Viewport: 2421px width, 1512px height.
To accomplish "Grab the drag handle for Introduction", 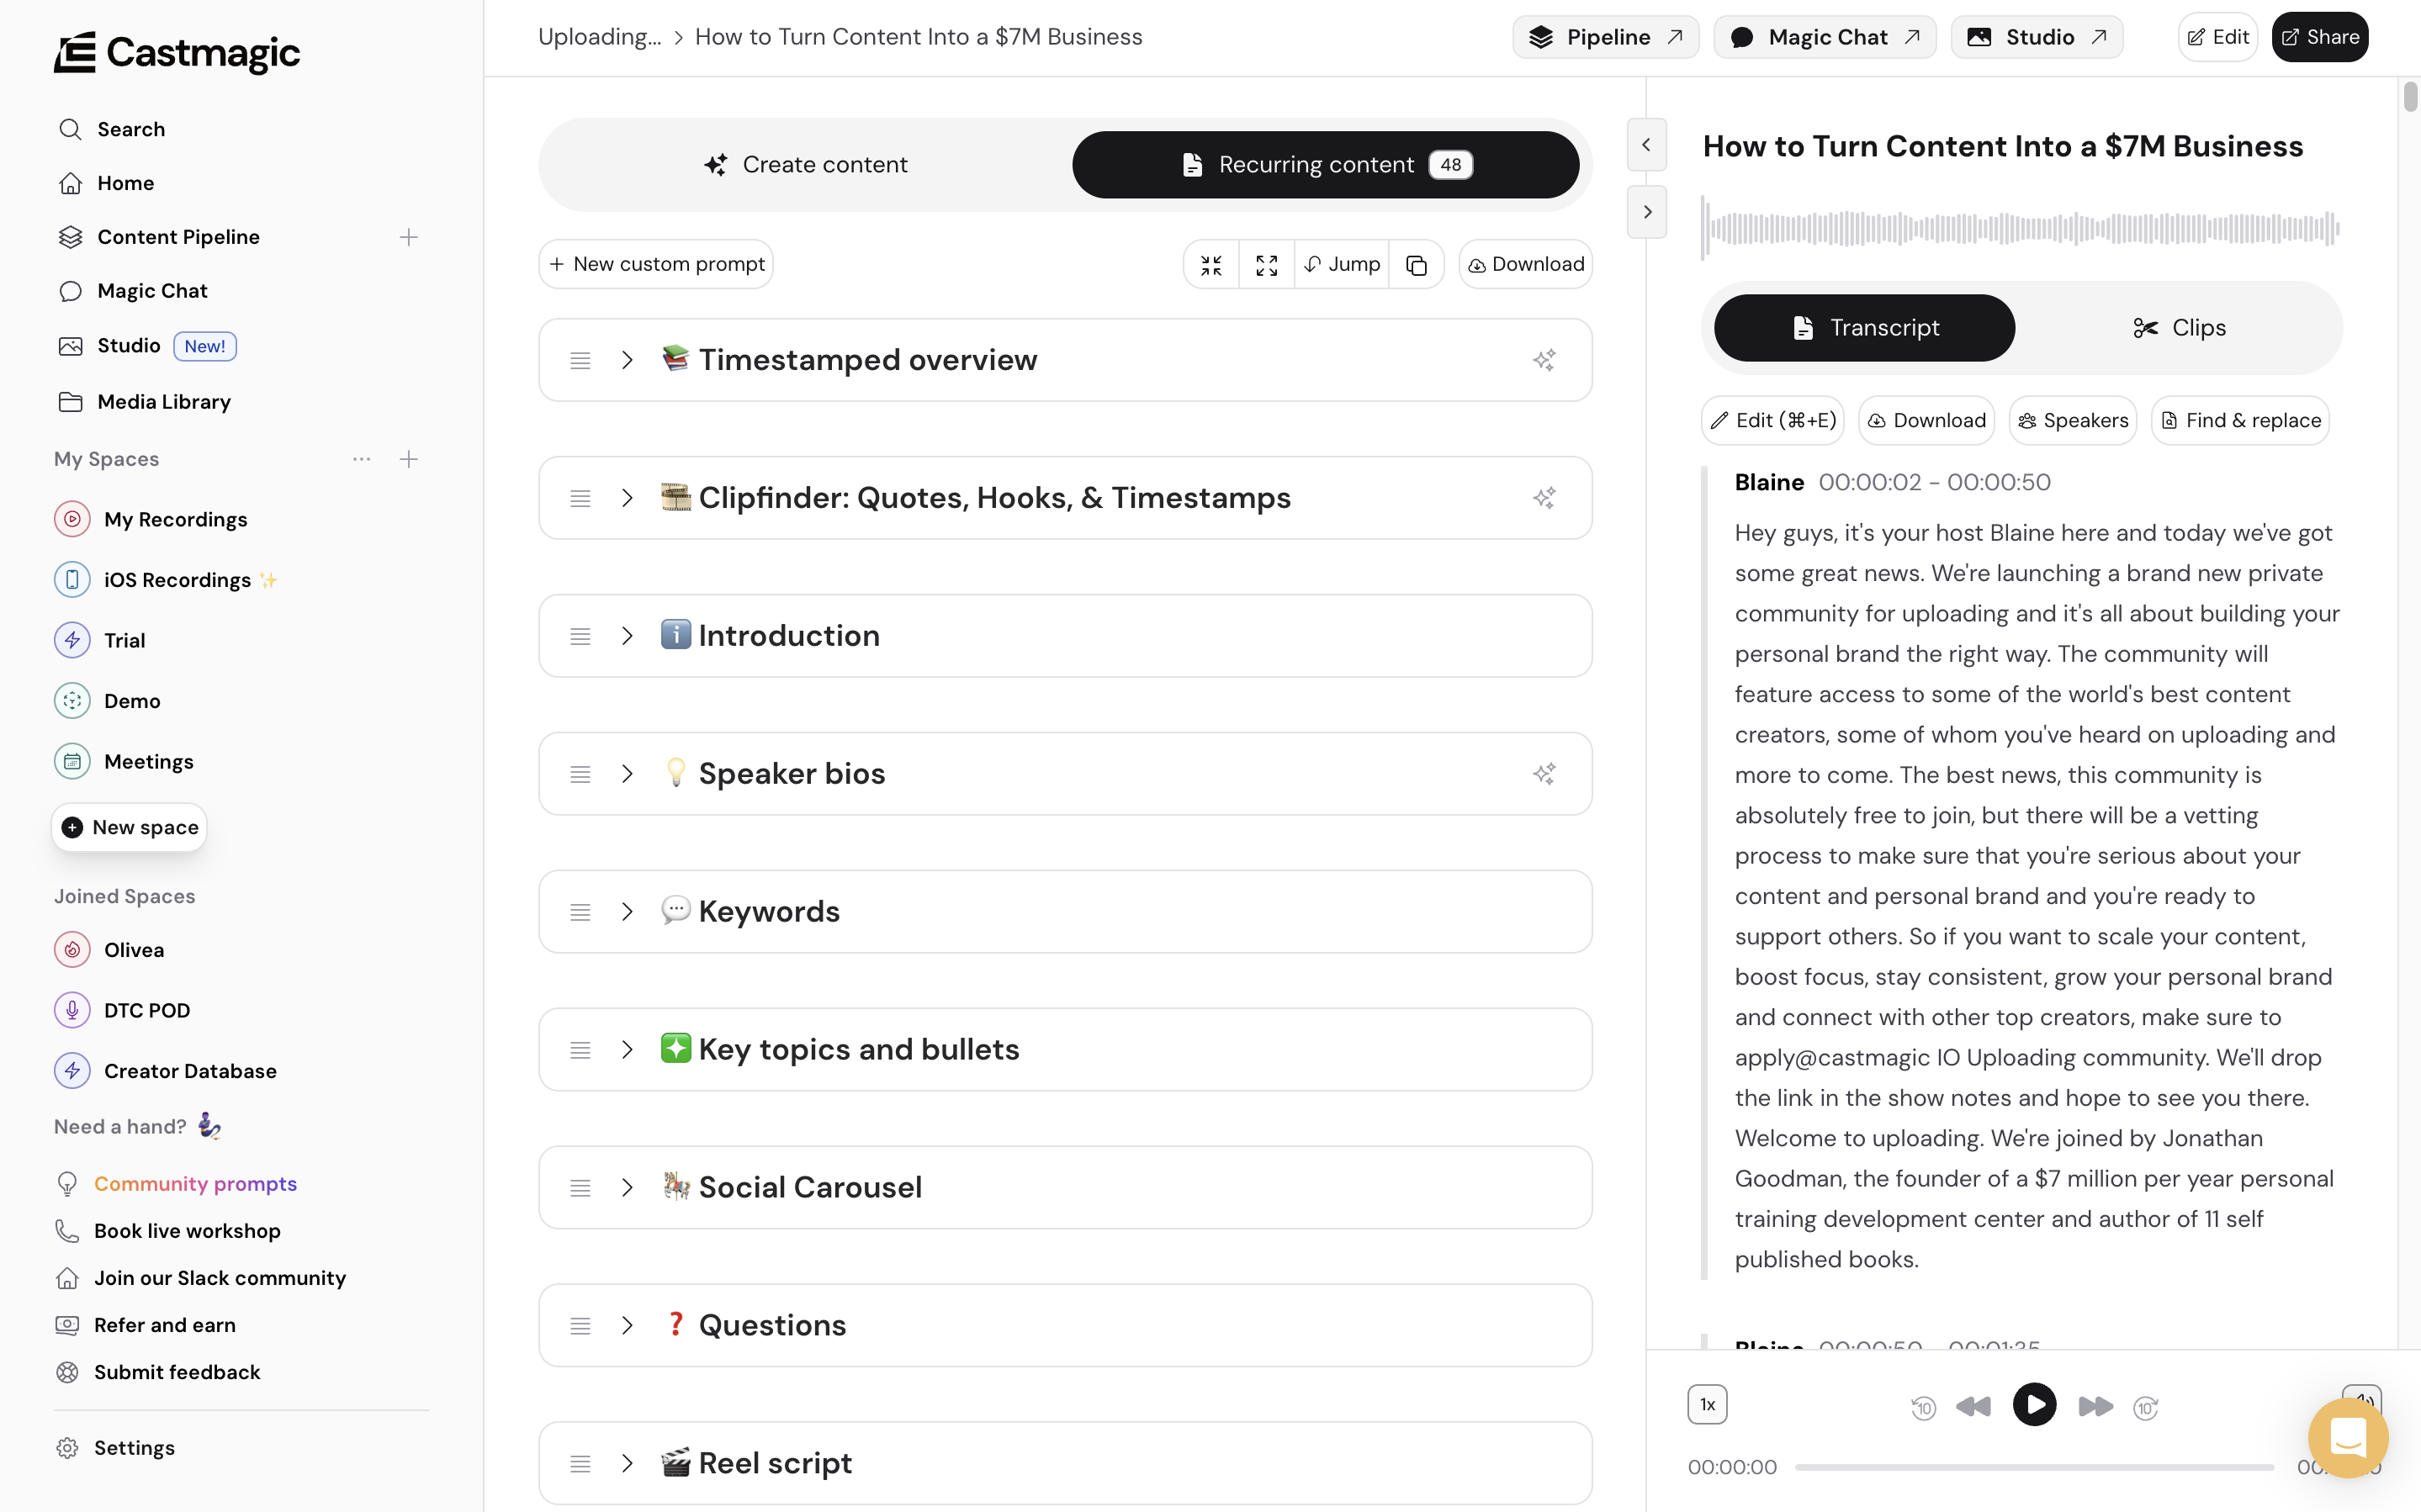I will point(580,636).
